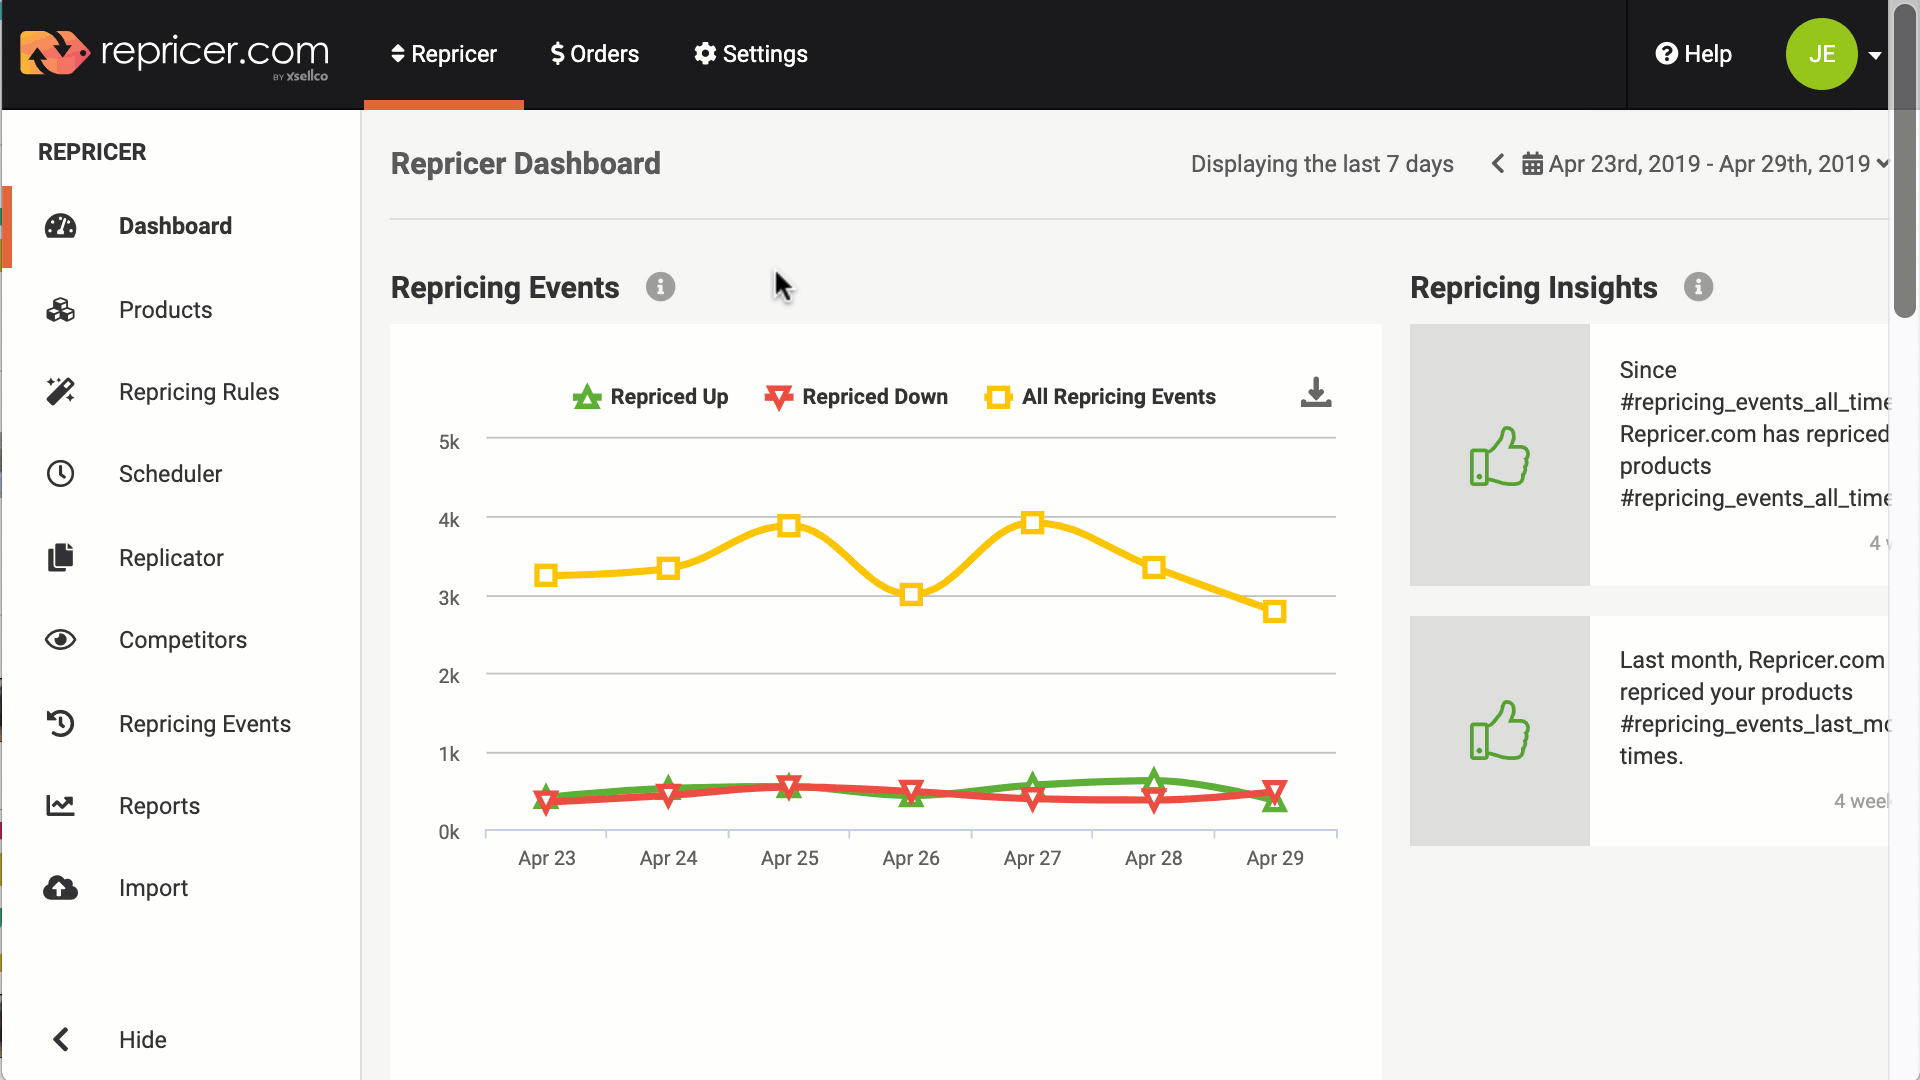Click the All Repricing Events point for Apr 29
The height and width of the screenshot is (1080, 1920).
click(1274, 612)
